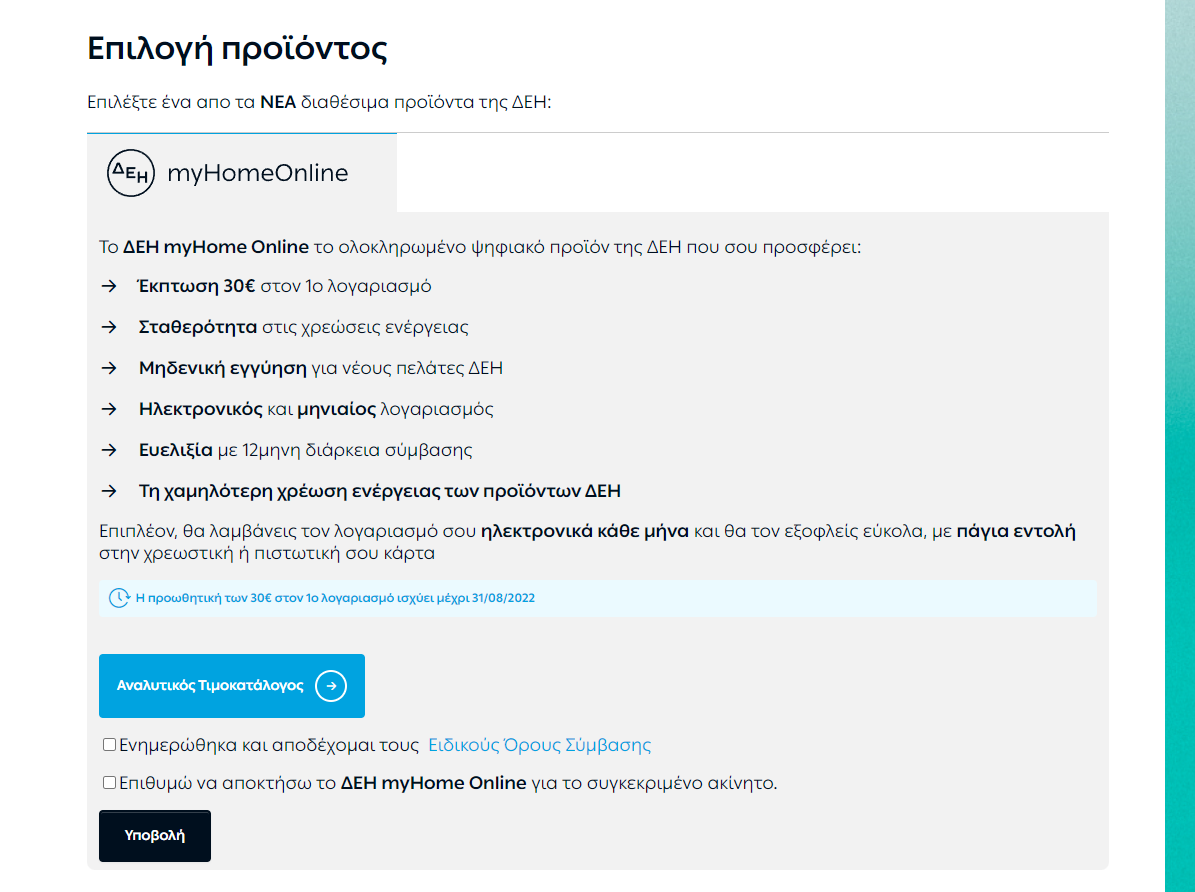1195x892 pixels.
Task: Click the line Επιλέξτε ένα απο τα ΝΕΑ
Action: coord(319,102)
